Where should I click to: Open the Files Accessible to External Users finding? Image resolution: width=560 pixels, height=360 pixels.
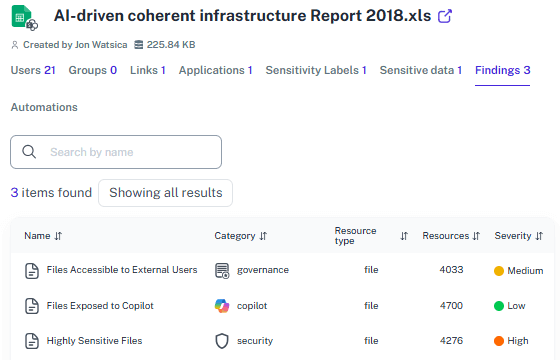click(122, 270)
